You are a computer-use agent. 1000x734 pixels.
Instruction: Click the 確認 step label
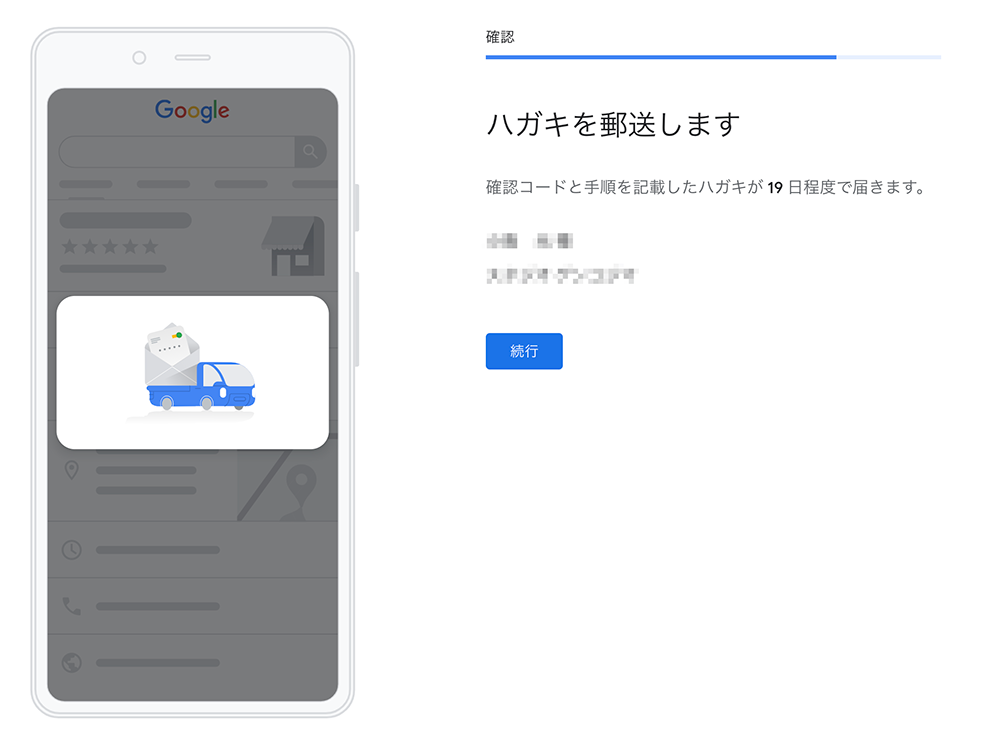click(x=500, y=37)
